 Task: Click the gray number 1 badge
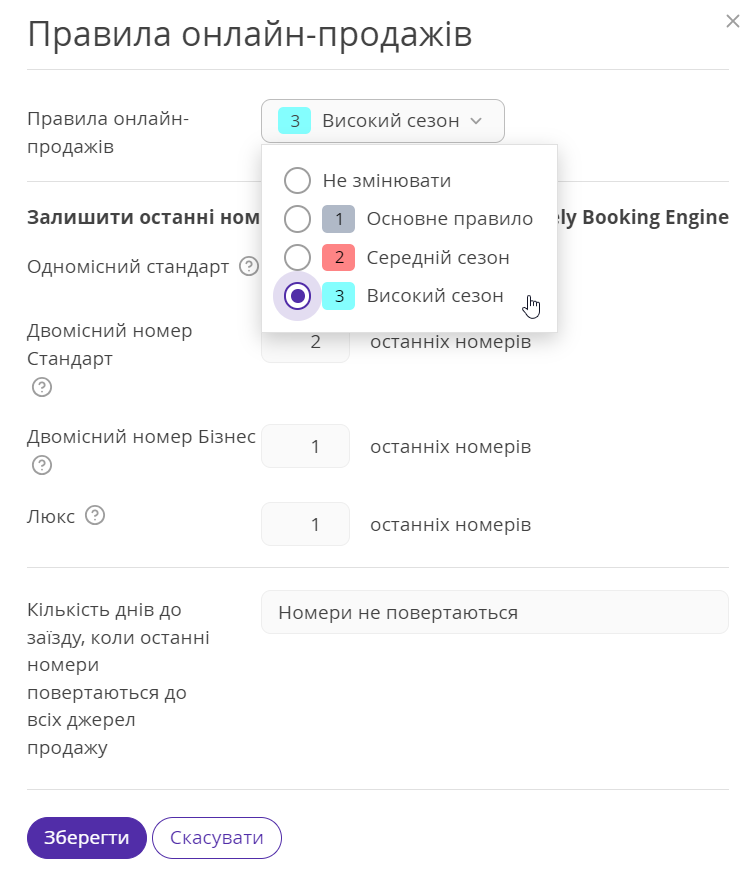[338, 219]
